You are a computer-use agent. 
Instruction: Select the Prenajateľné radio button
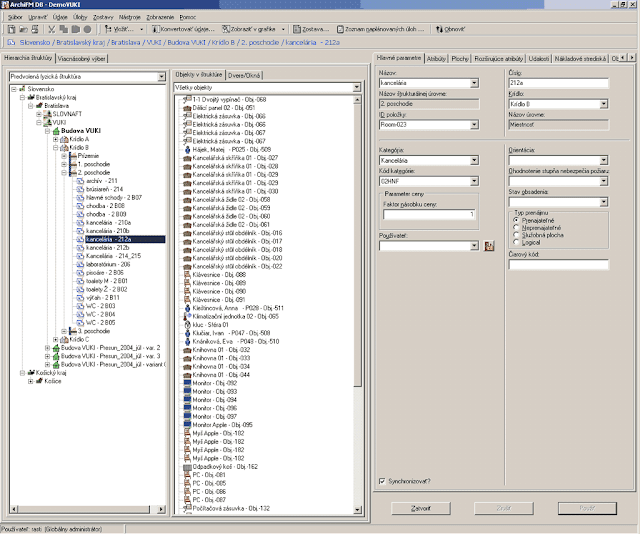pyautogui.click(x=516, y=220)
